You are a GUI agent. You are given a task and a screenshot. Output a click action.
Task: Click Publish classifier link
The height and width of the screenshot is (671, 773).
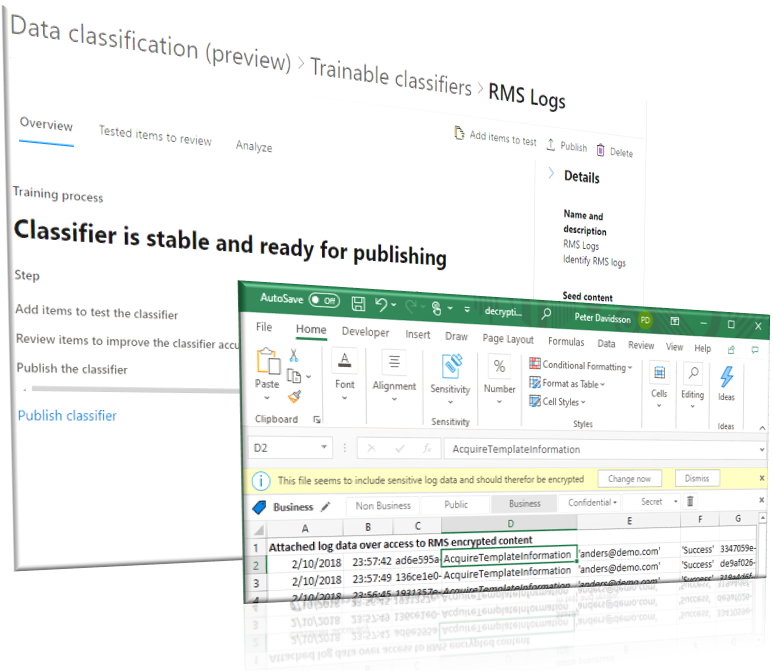point(67,415)
